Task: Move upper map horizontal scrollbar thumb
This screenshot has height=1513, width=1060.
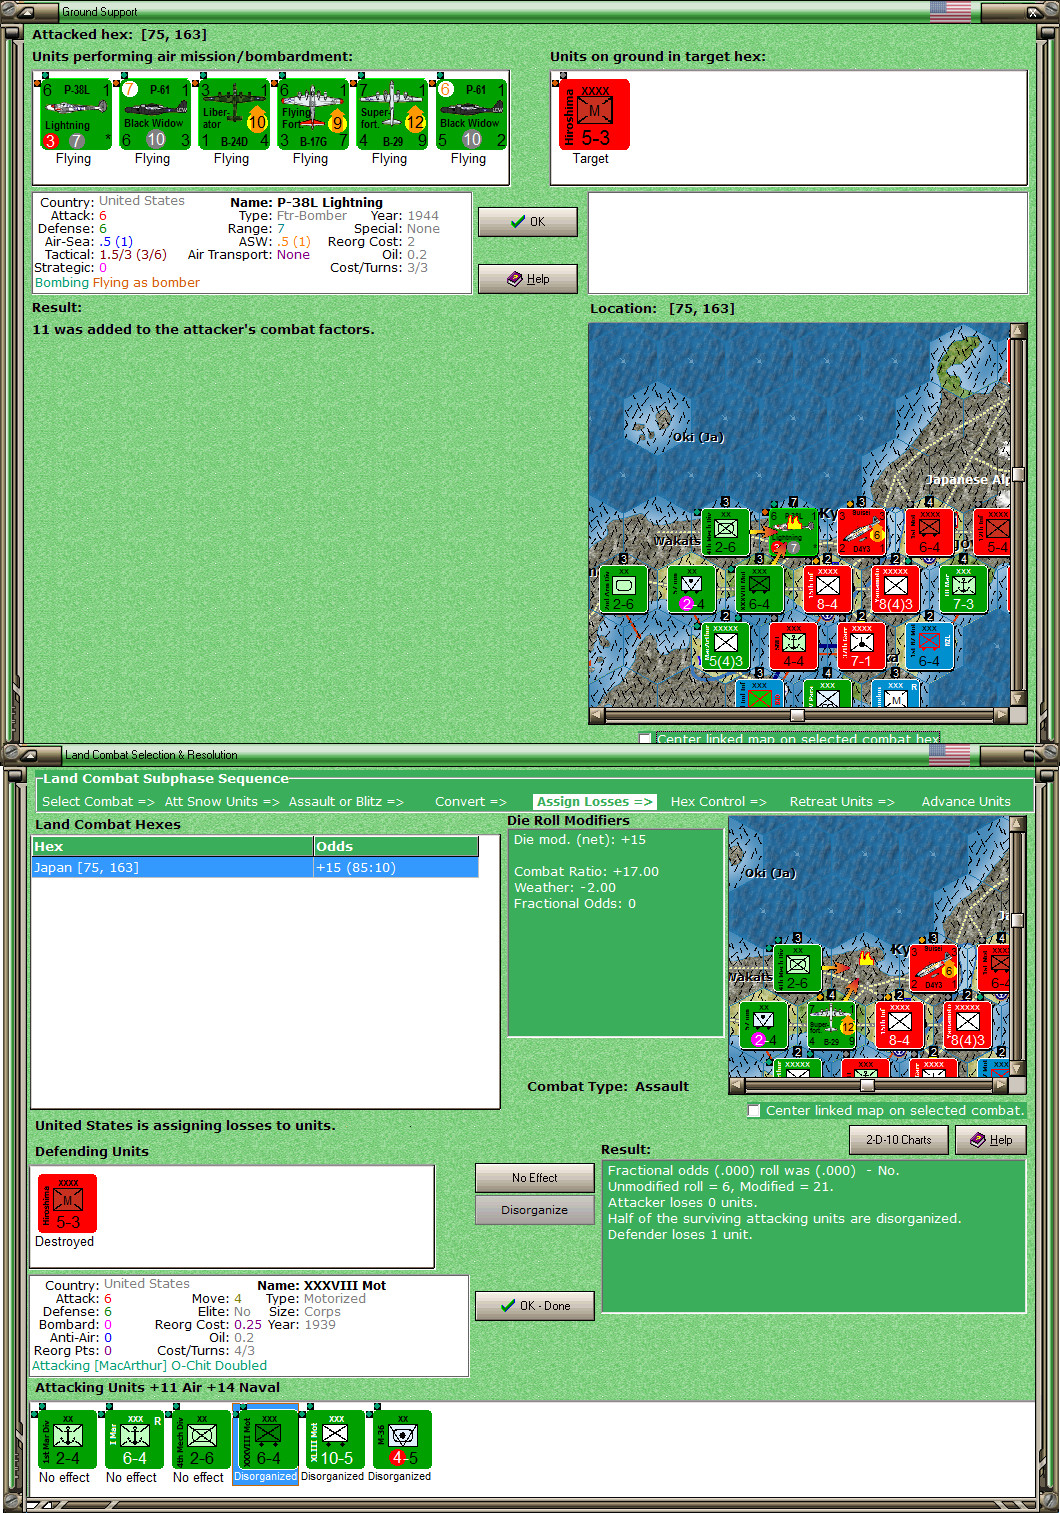Action: click(x=797, y=715)
